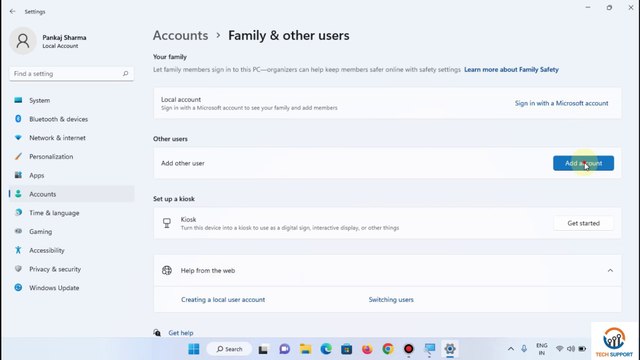Click the Local account row text

pyautogui.click(x=181, y=99)
